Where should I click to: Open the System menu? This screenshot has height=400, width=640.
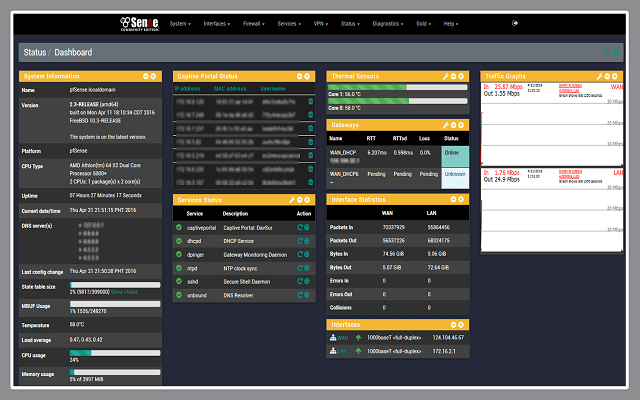click(x=180, y=23)
